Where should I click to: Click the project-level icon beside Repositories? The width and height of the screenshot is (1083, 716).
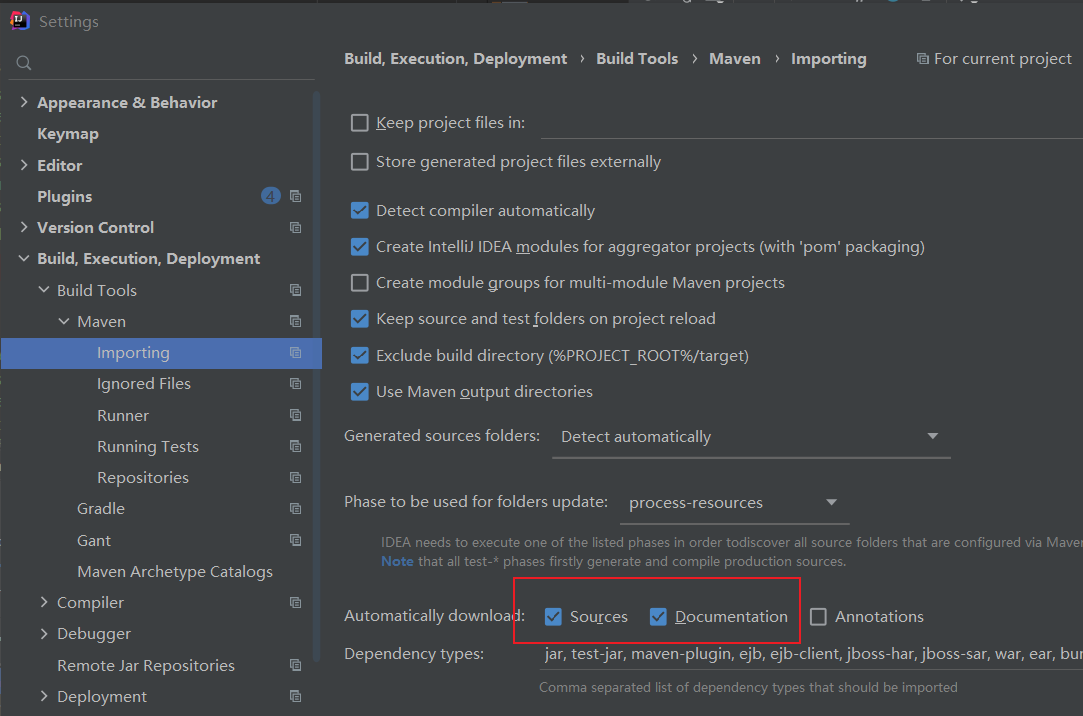pos(295,478)
